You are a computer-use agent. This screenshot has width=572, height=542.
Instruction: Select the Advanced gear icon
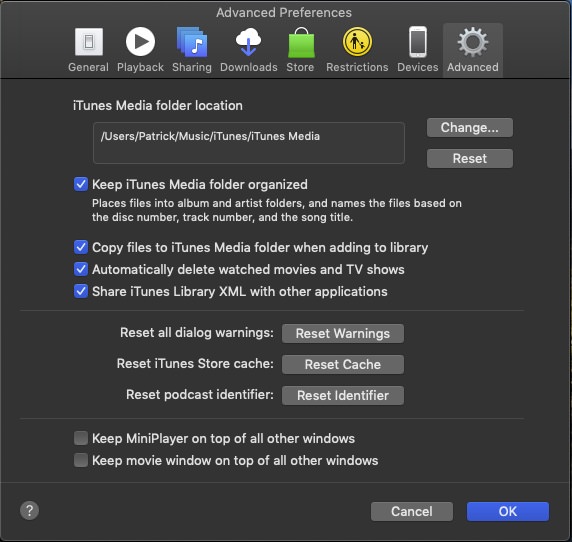click(x=473, y=42)
